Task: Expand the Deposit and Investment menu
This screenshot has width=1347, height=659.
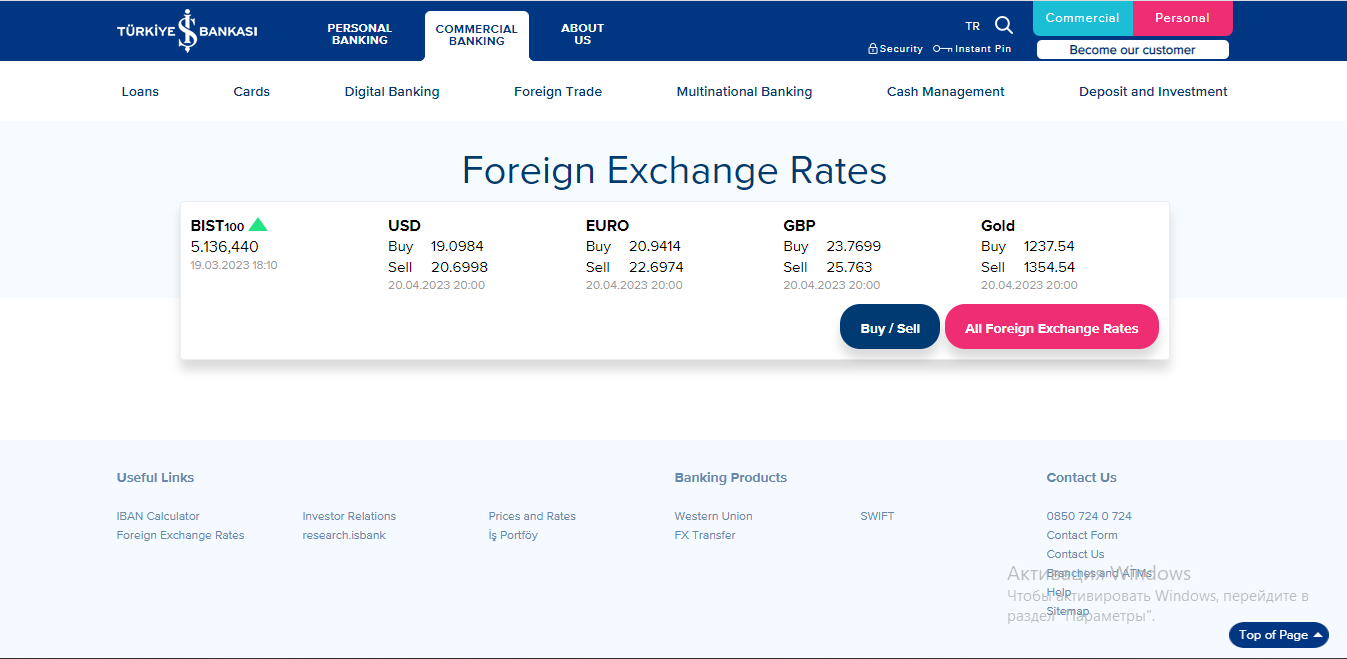Action: [x=1153, y=91]
